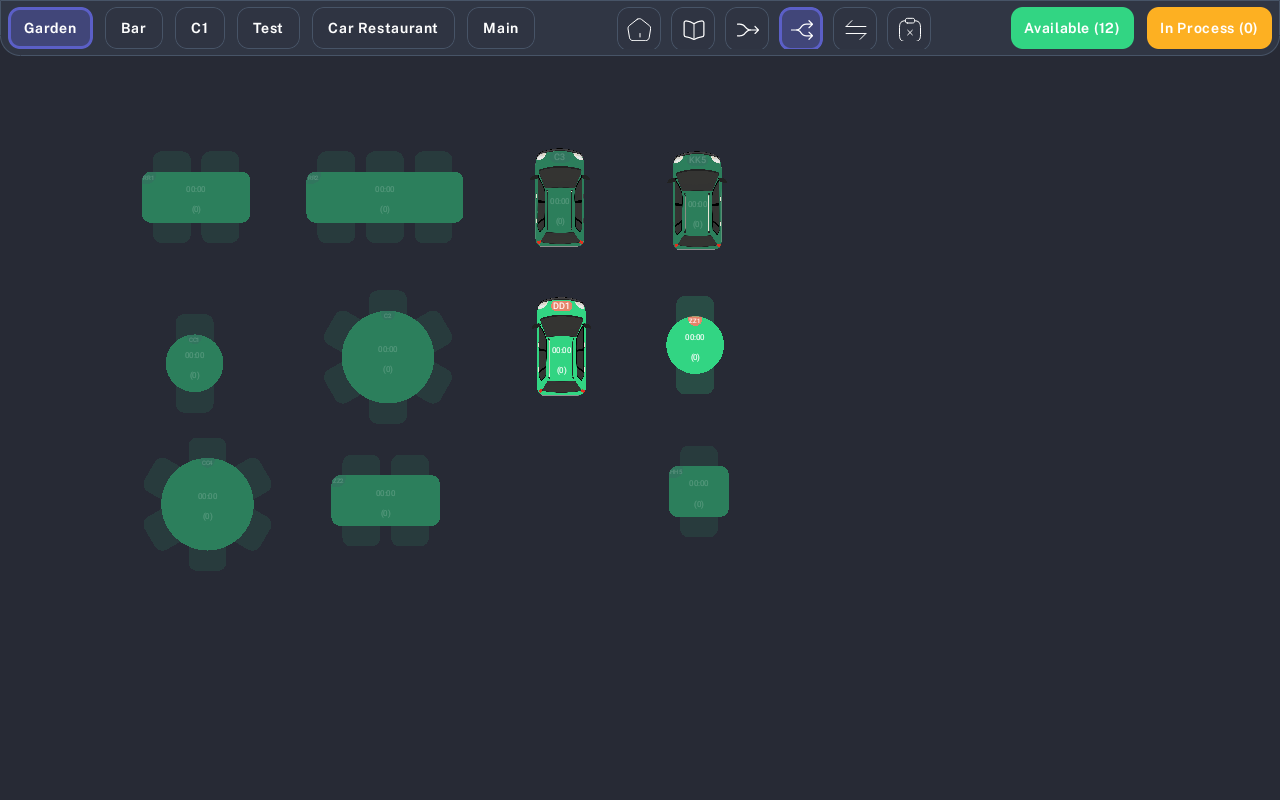1280x800 pixels.
Task: Open the book/menu icon
Action: tap(693, 29)
